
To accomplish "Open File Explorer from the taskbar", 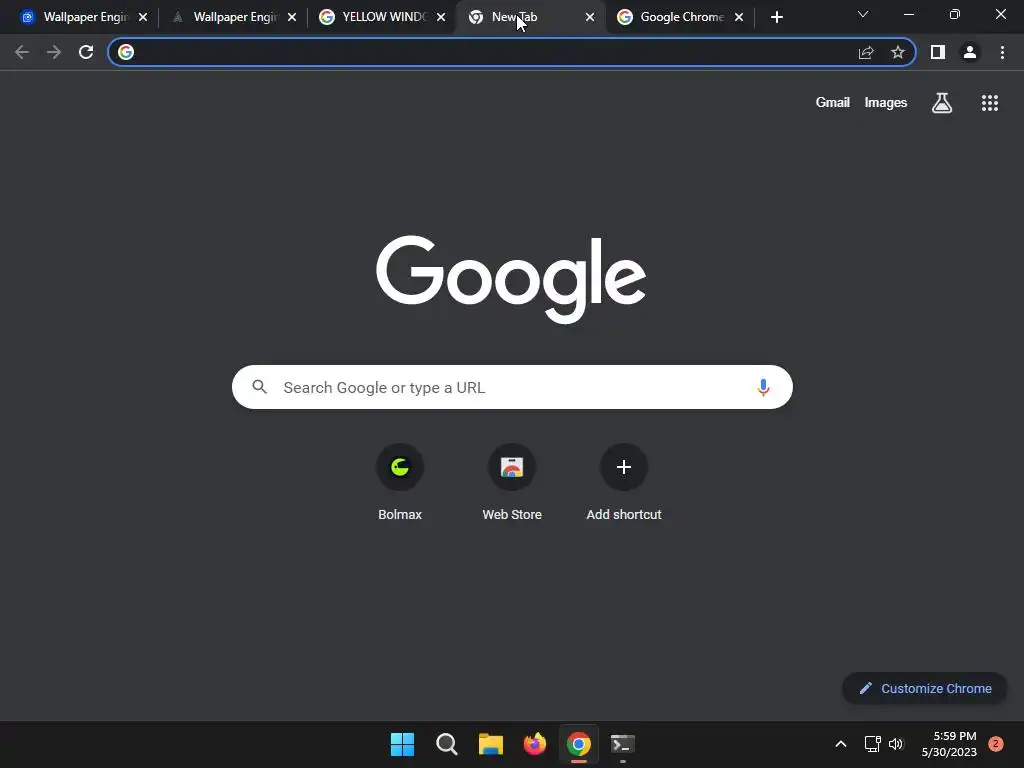I will (x=490, y=744).
